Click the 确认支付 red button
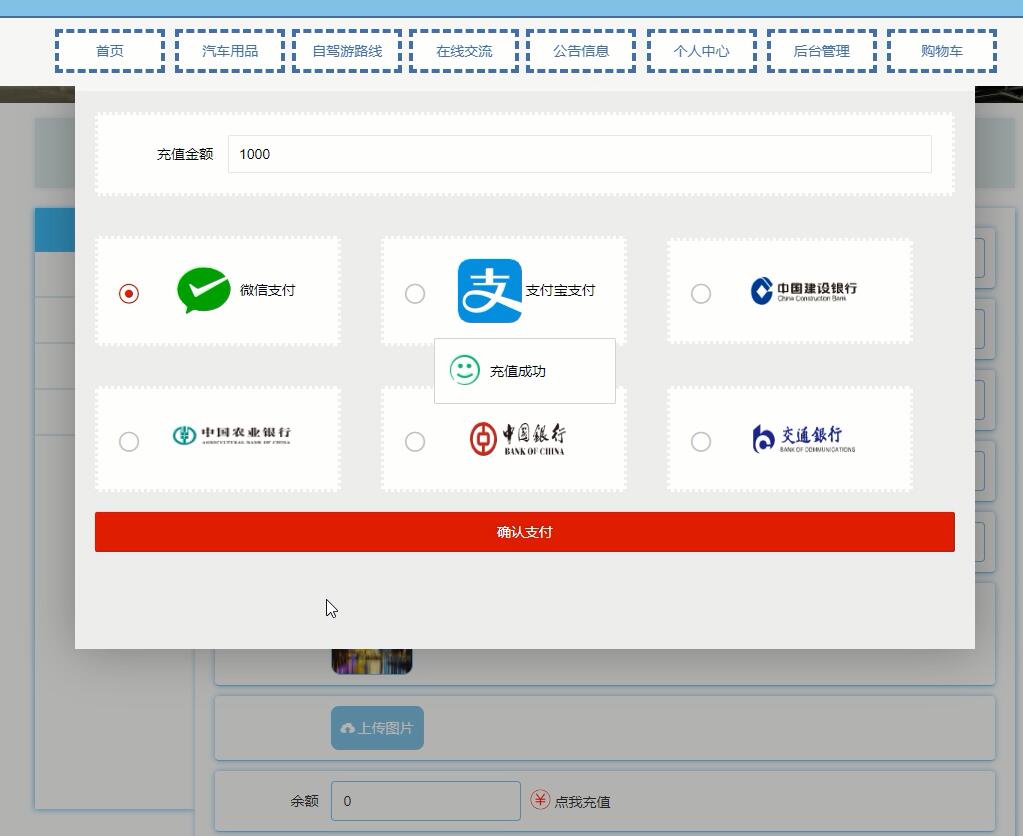The image size is (1023, 836). click(525, 532)
